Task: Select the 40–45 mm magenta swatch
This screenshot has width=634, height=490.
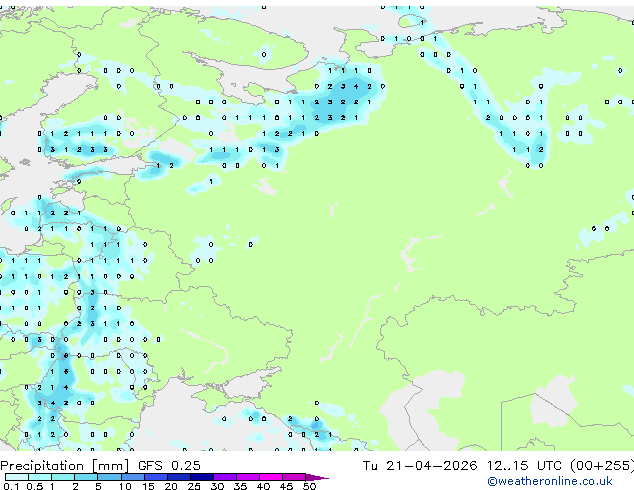Action: (x=271, y=477)
